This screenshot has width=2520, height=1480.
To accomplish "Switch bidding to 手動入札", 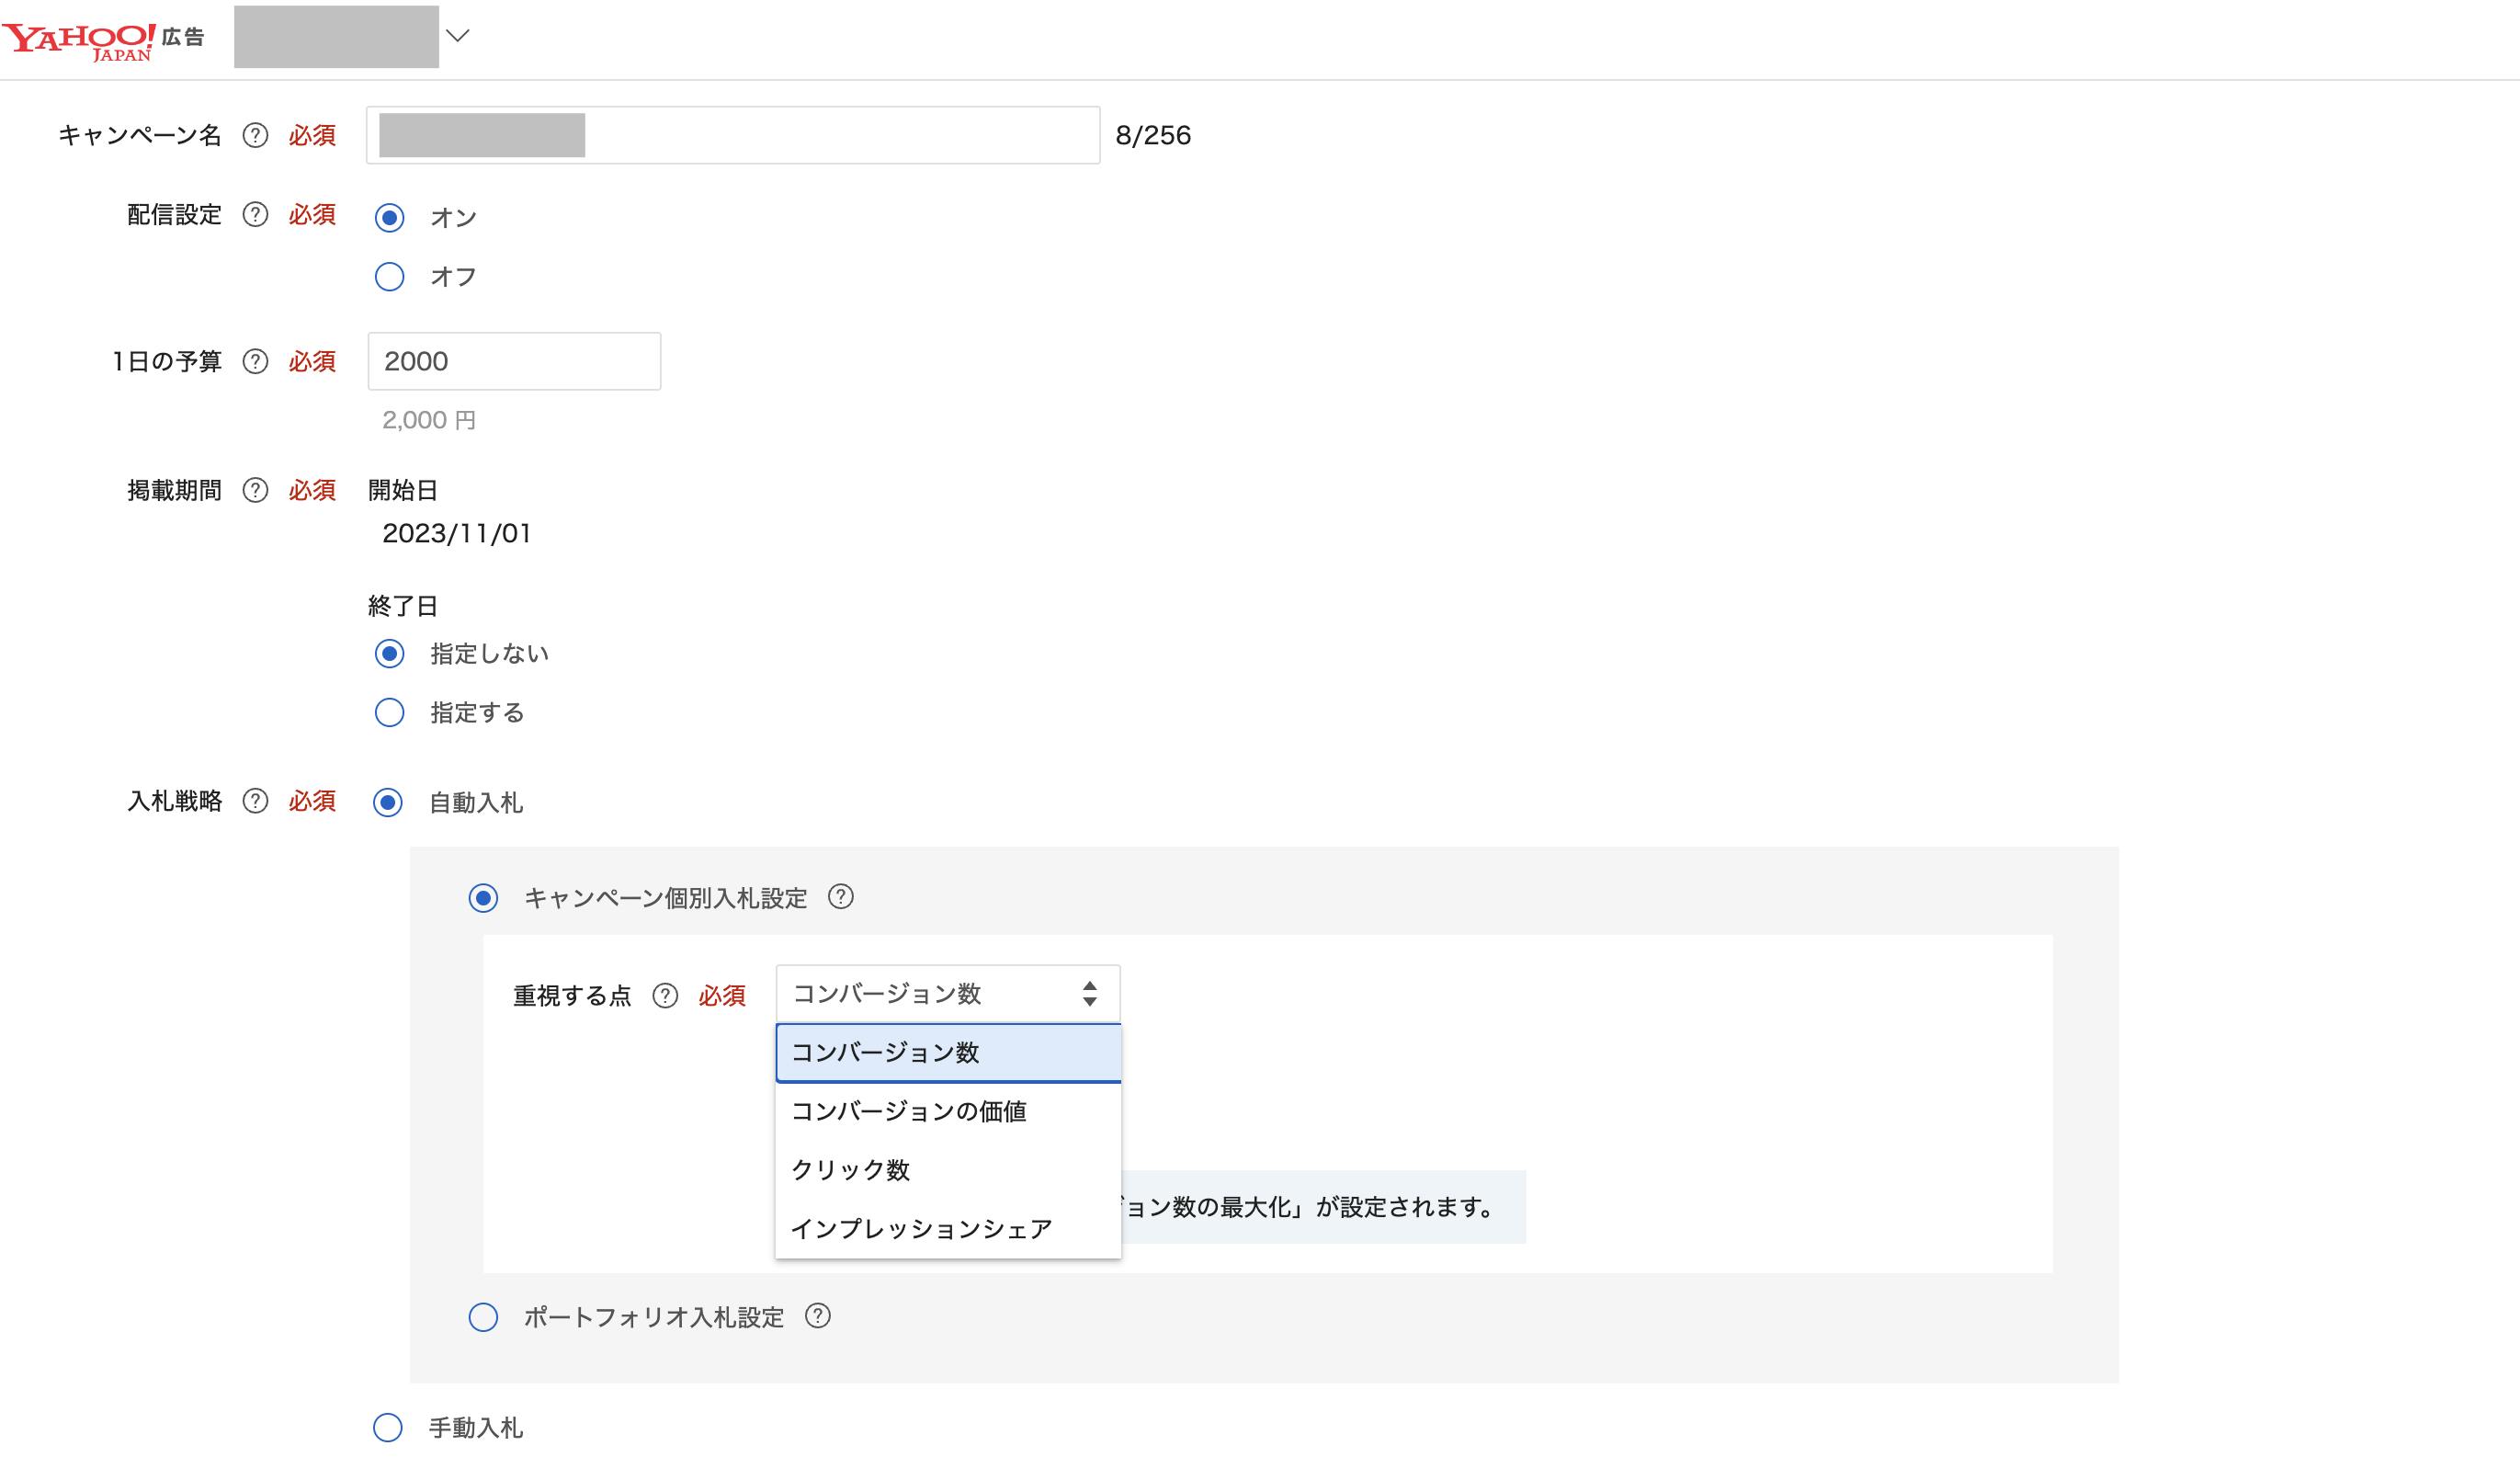I will coord(390,1428).
